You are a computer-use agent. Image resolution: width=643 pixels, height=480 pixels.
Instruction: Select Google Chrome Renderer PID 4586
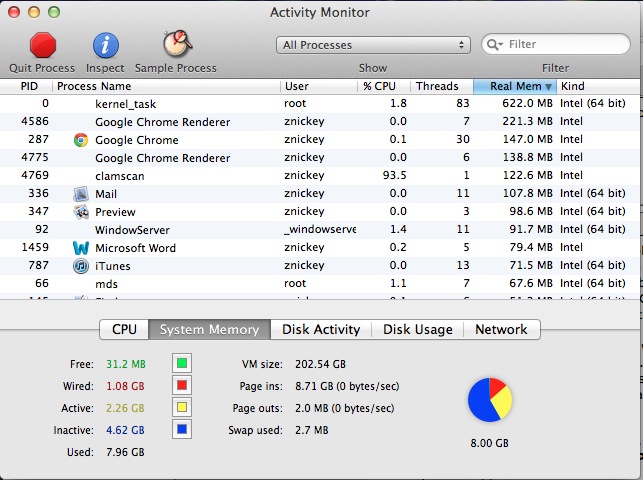[320, 122]
